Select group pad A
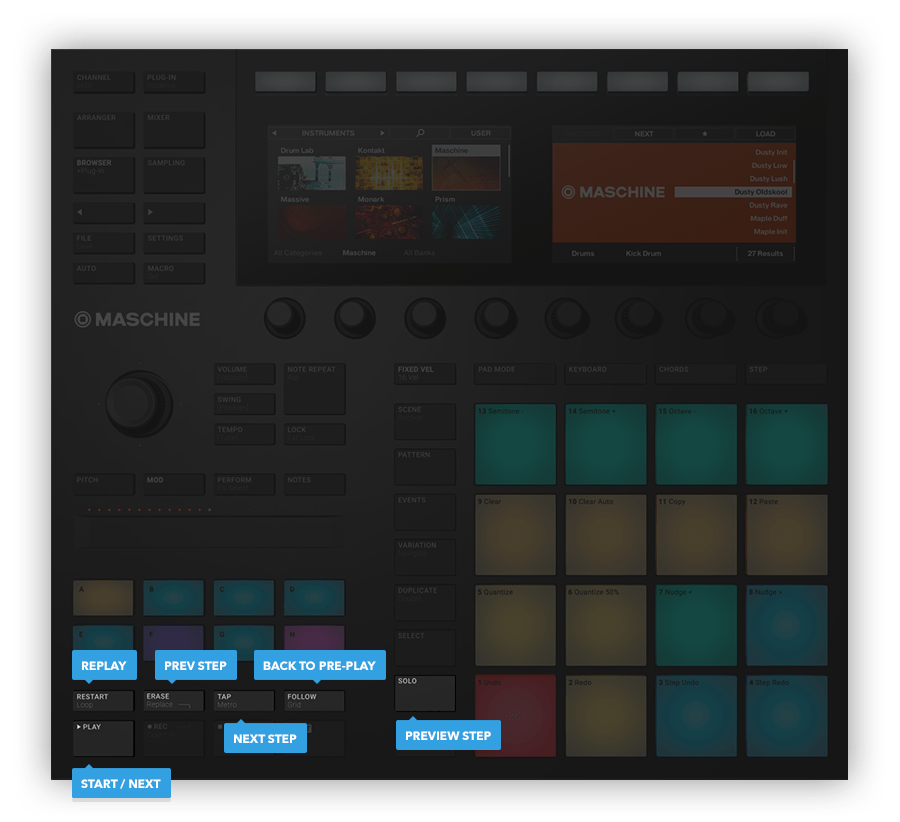Screen dimensions: 900x822 (103, 598)
